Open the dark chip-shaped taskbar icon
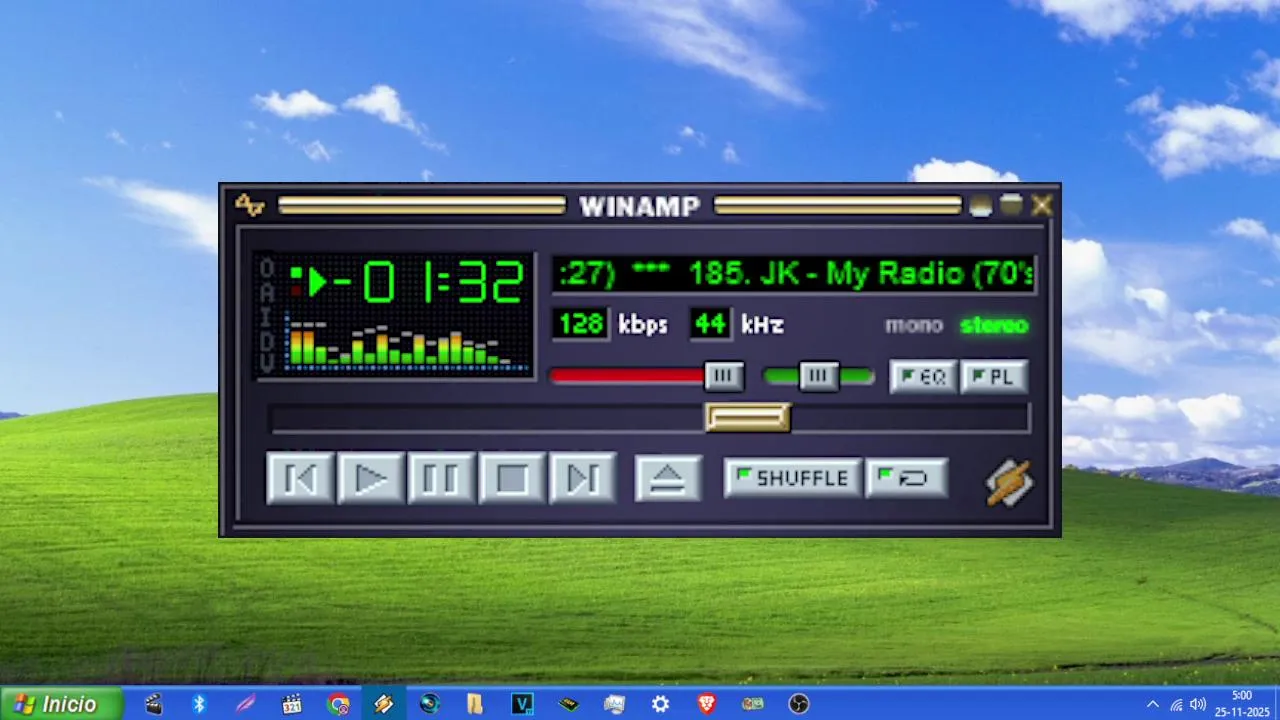Image resolution: width=1280 pixels, height=720 pixels. click(x=568, y=704)
